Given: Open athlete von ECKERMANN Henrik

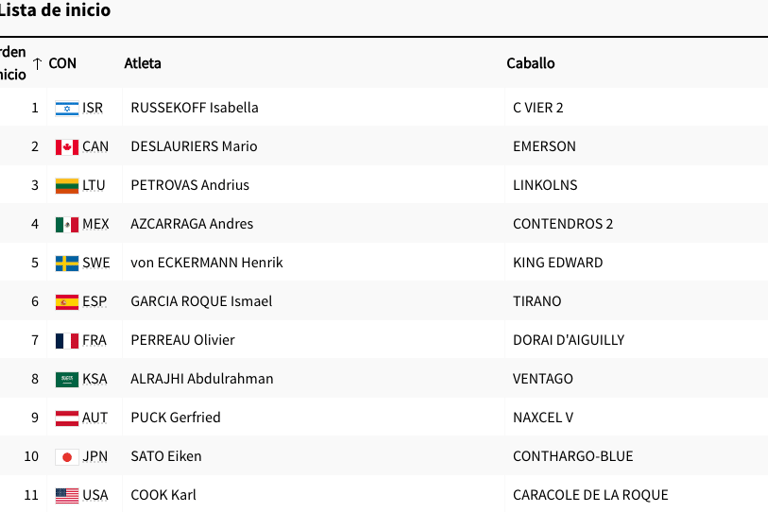Looking at the screenshot, I should (206, 263).
